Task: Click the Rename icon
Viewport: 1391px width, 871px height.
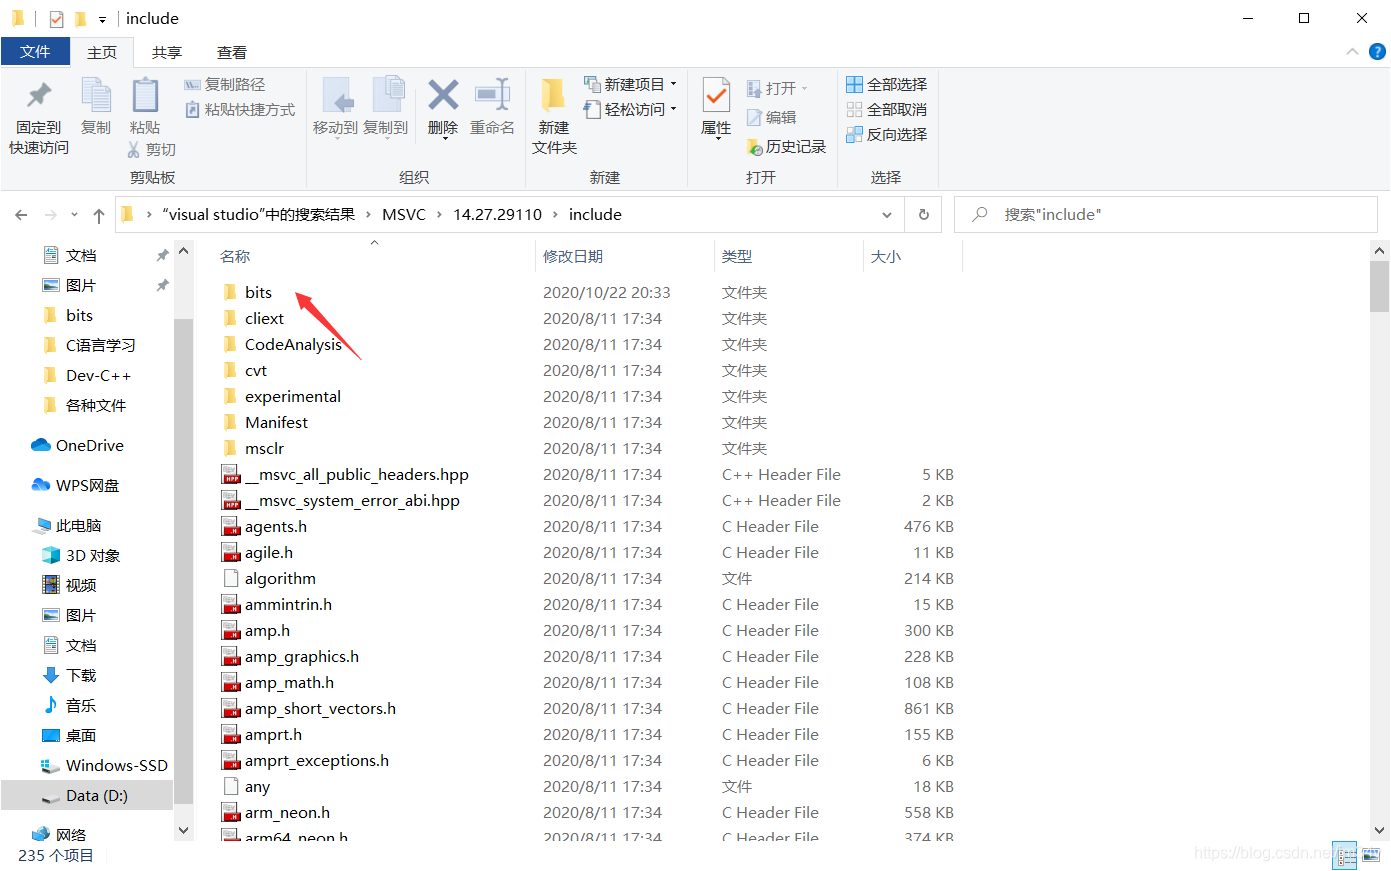Action: point(492,96)
